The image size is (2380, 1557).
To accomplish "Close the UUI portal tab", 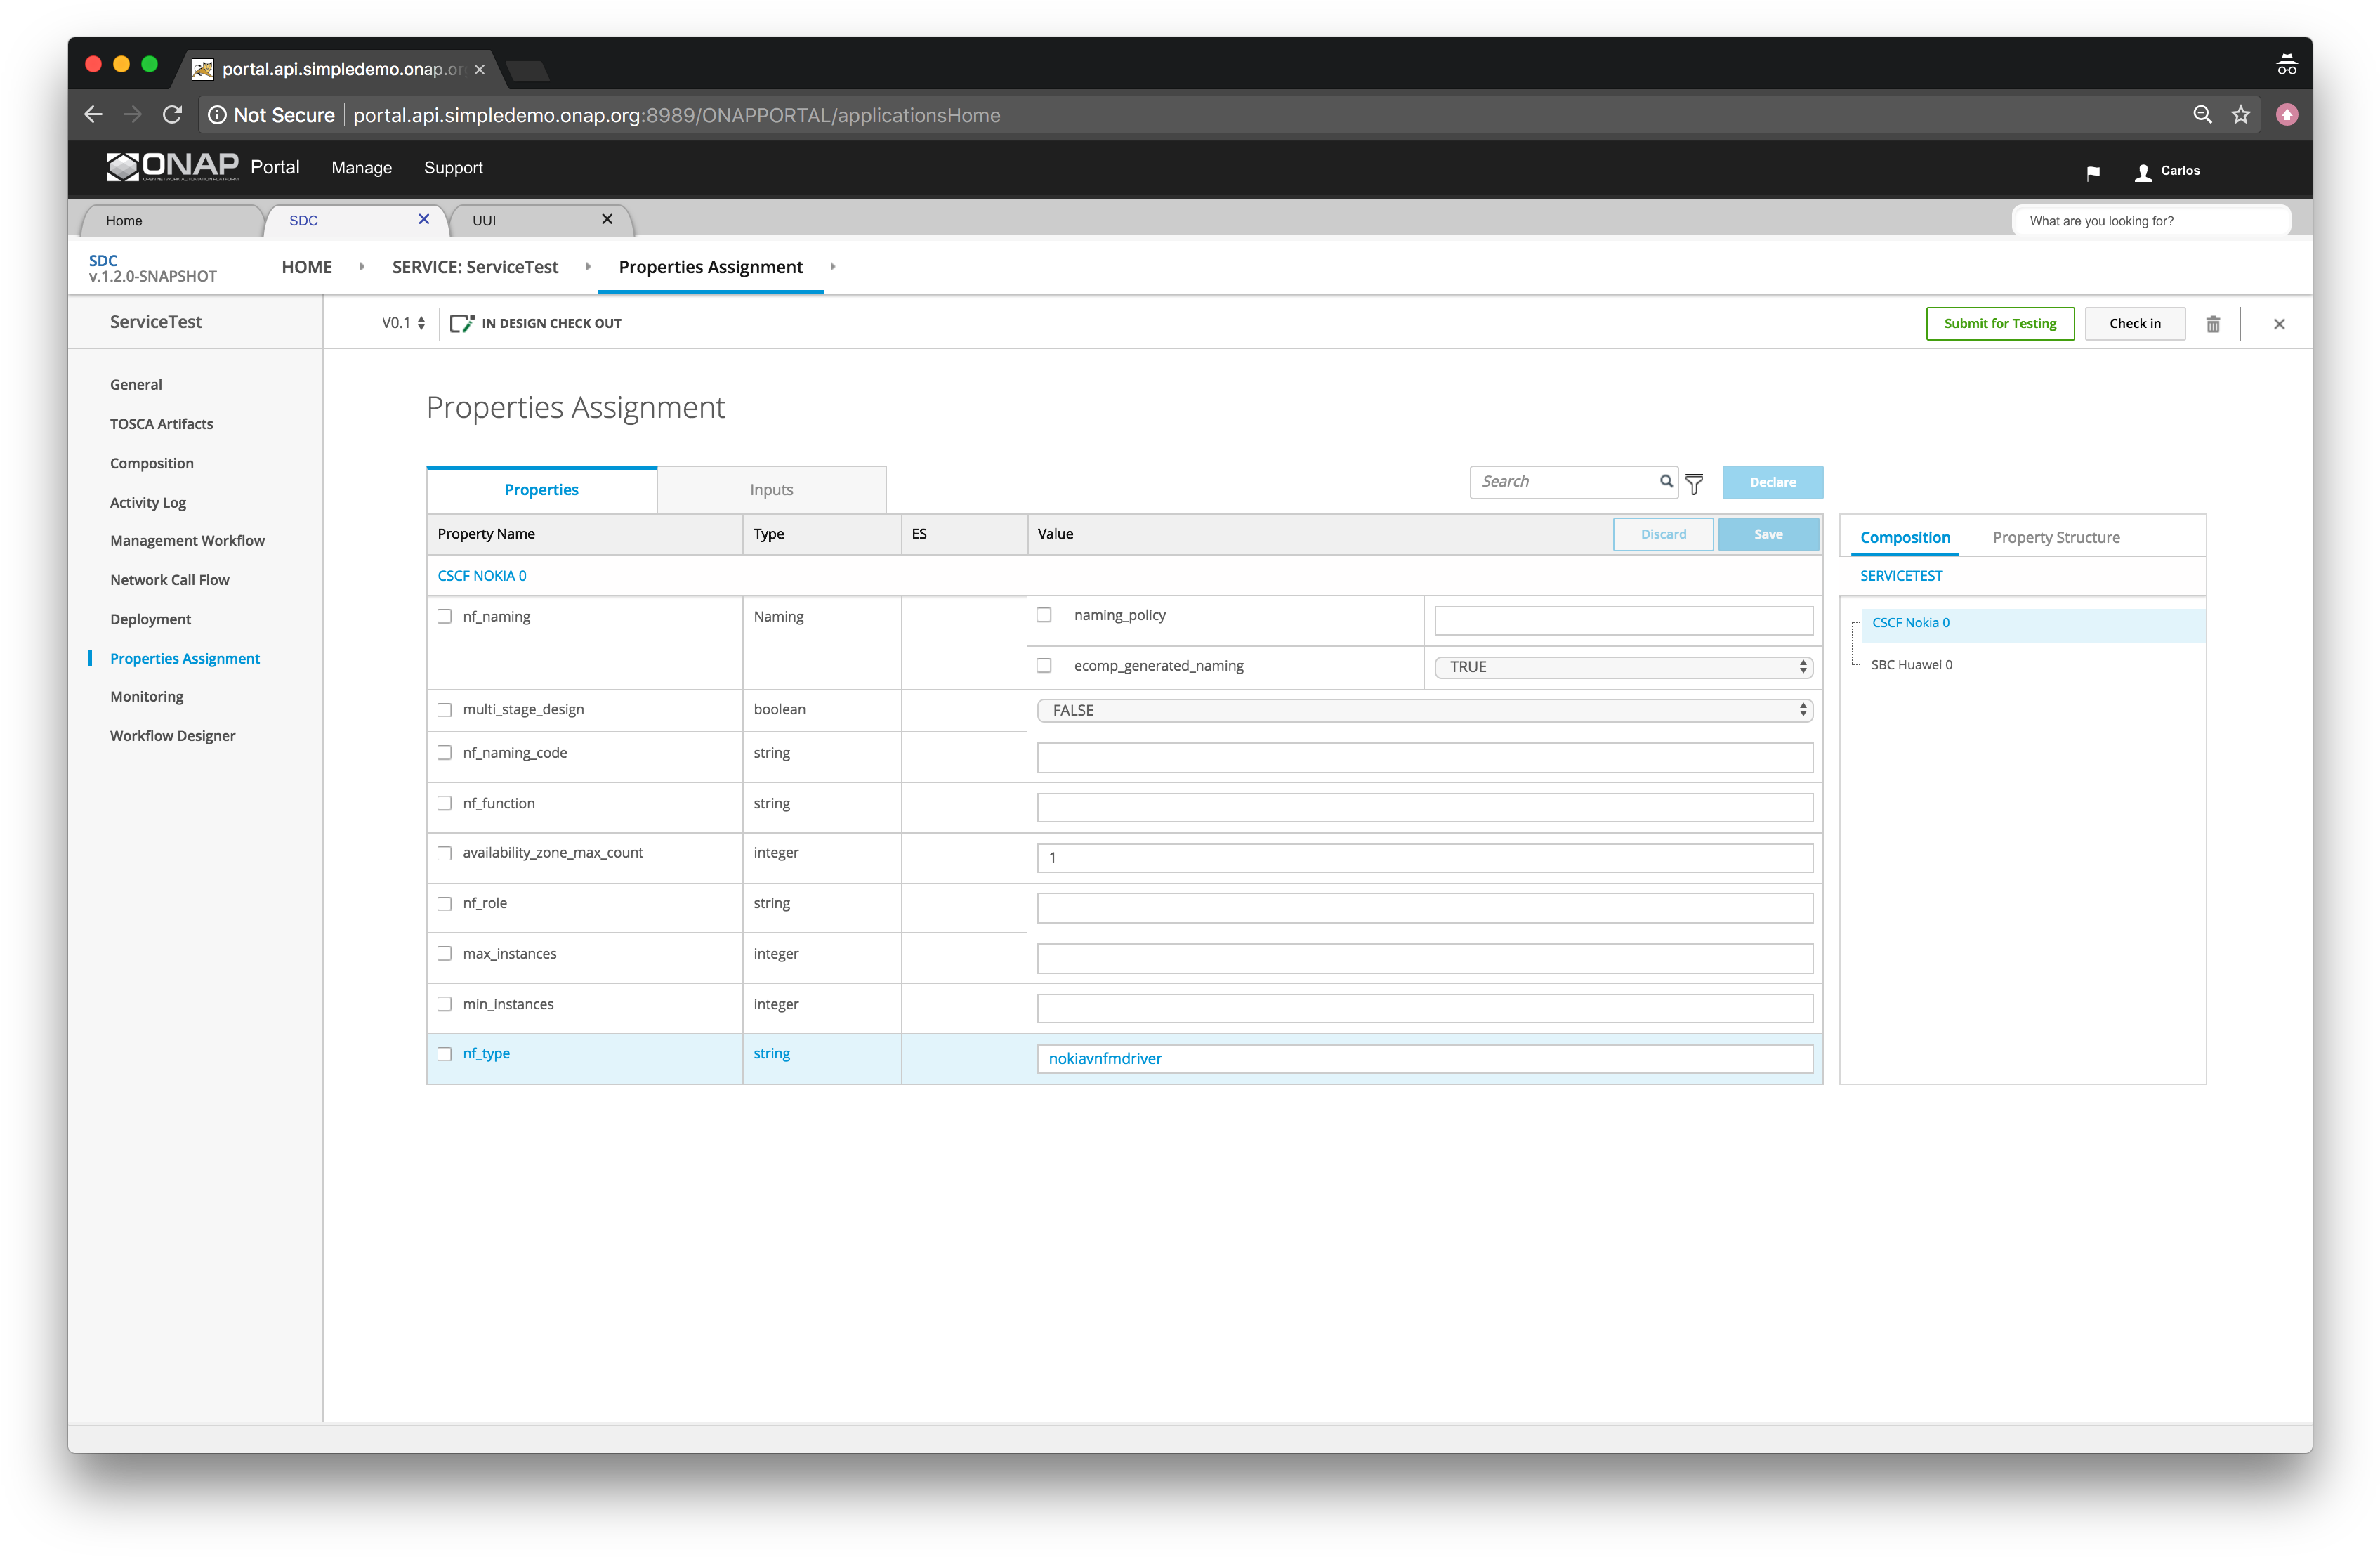I will pos(607,219).
